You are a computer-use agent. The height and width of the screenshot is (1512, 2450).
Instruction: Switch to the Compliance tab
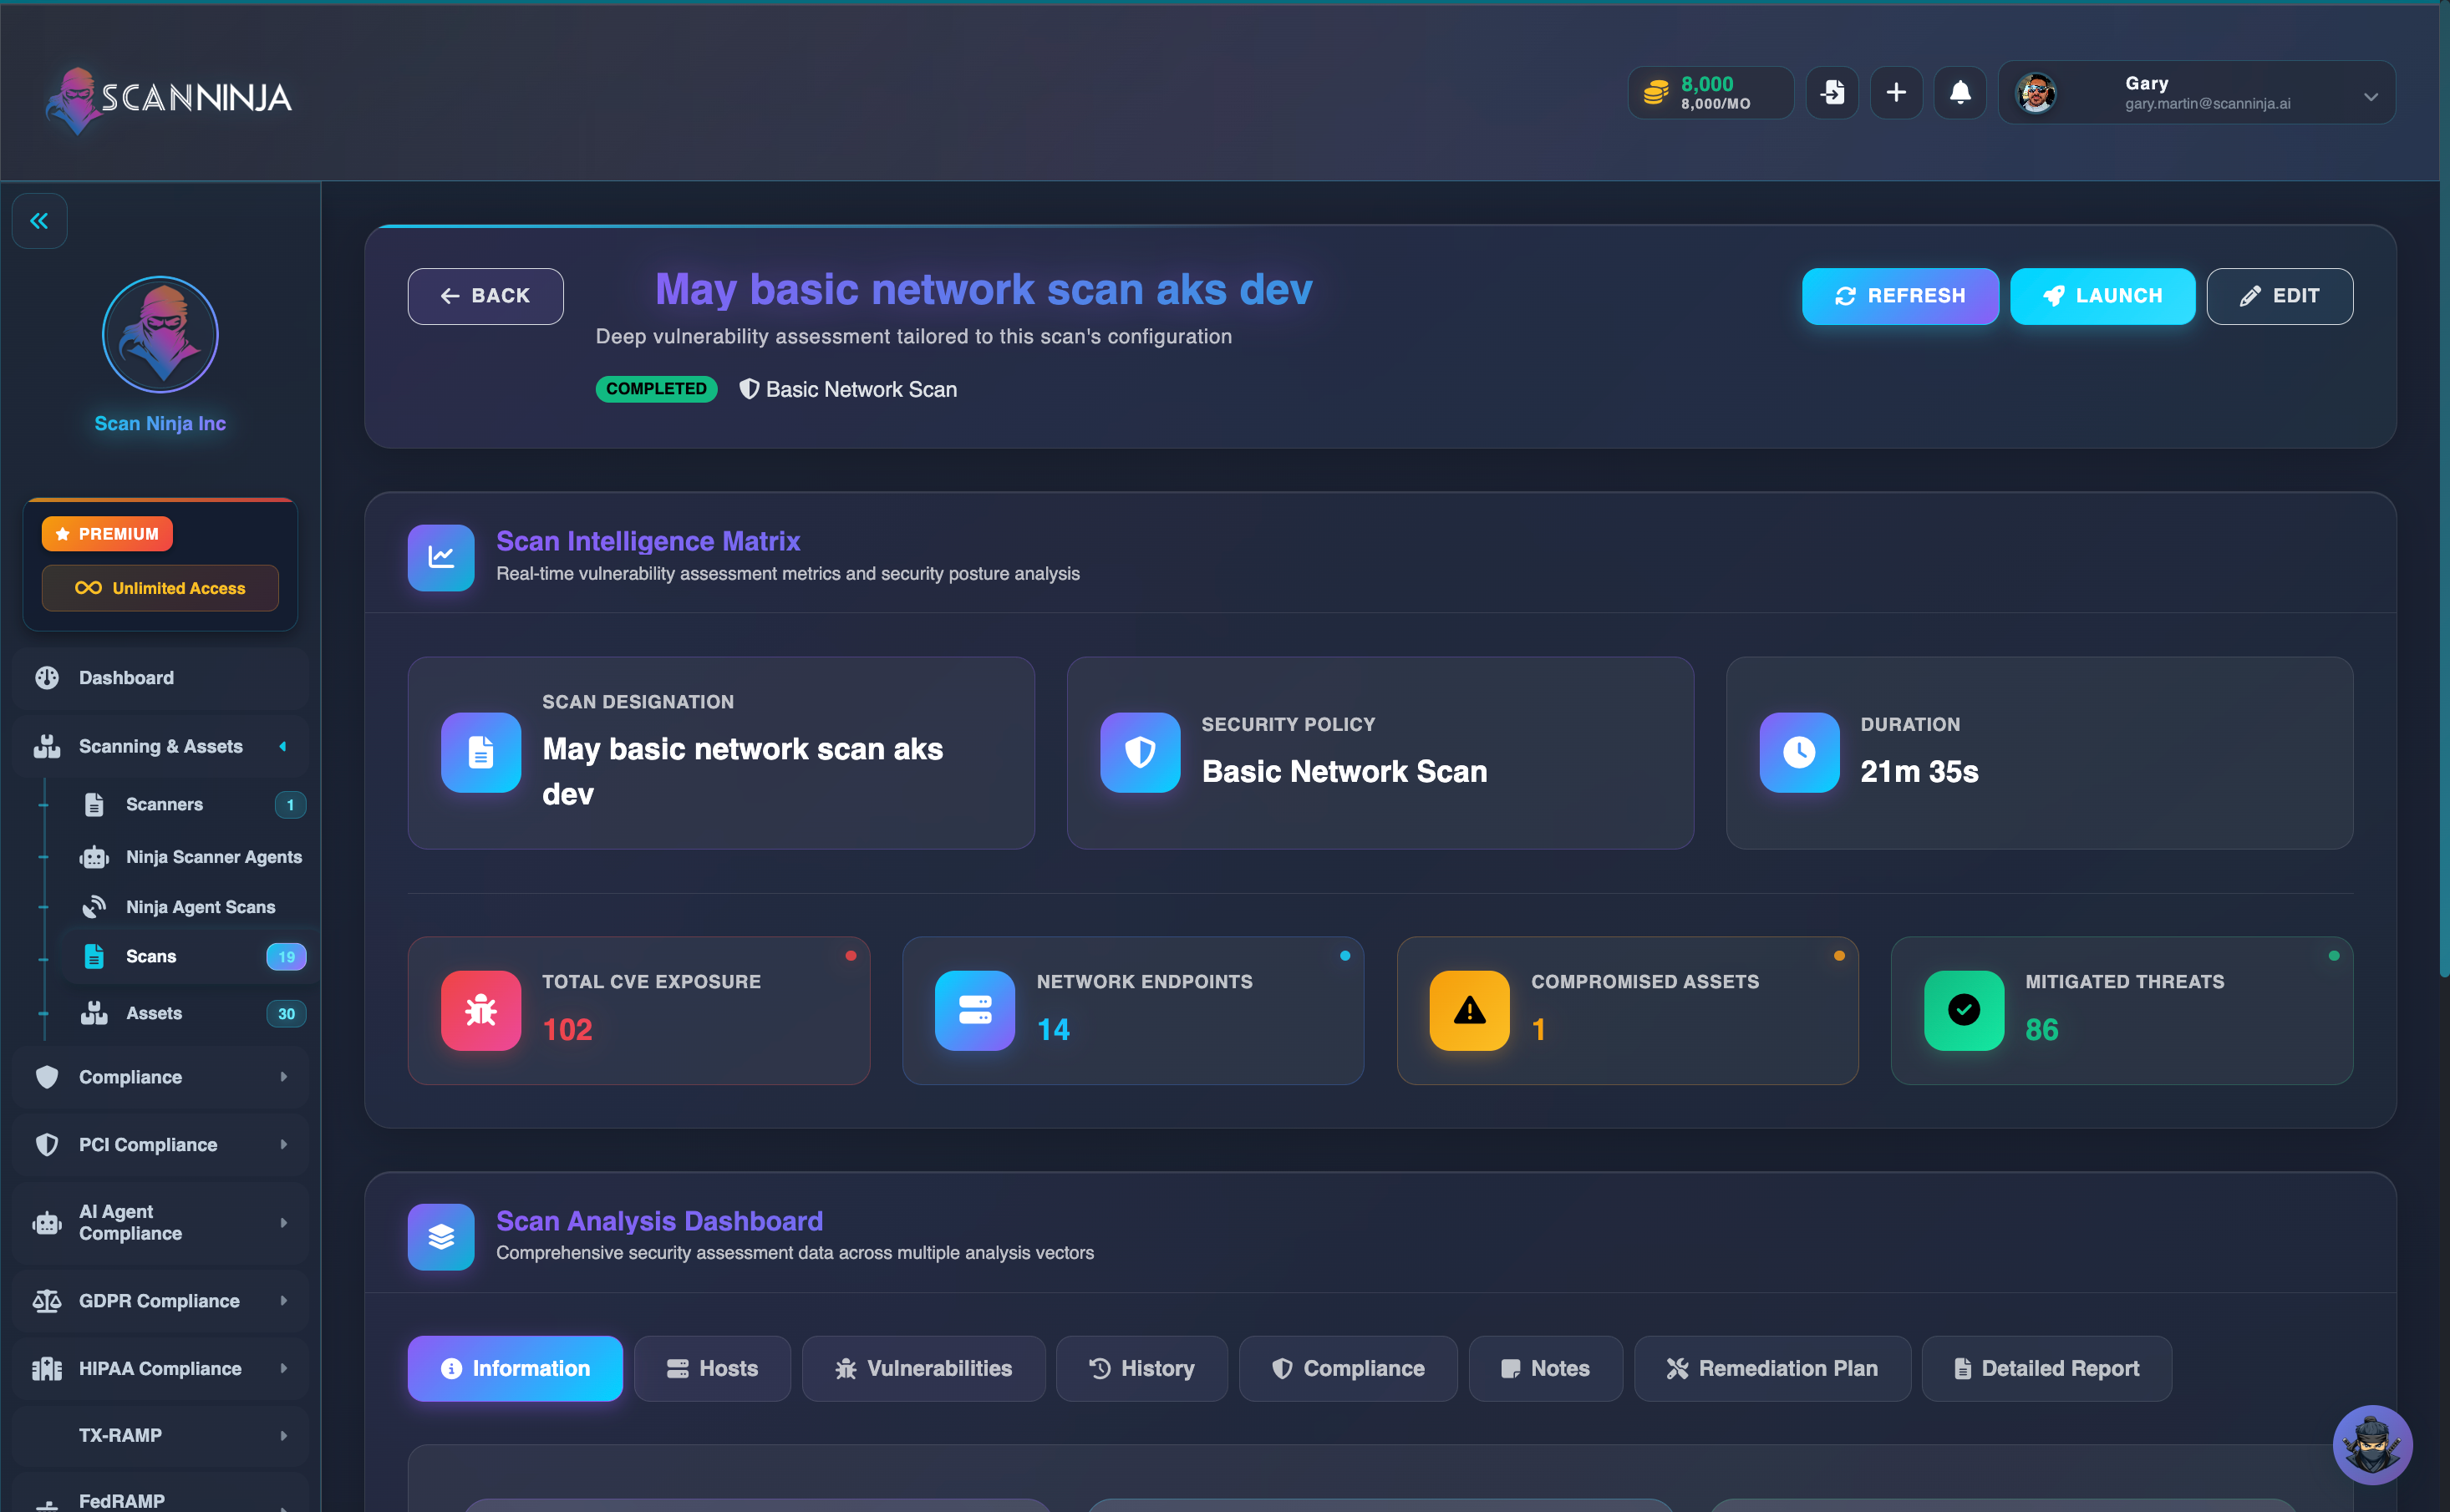point(1348,1368)
